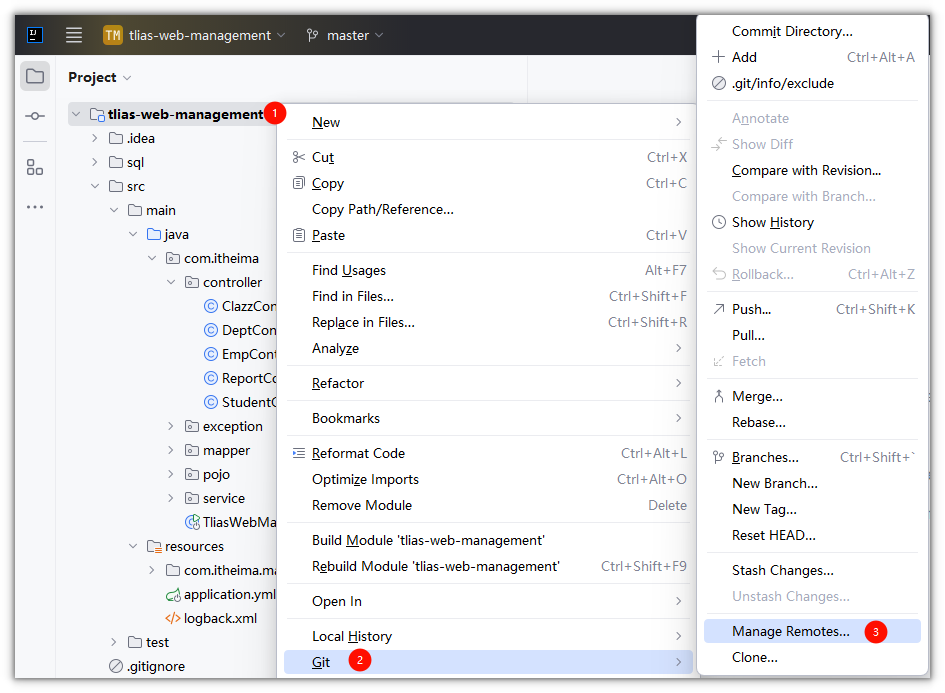
Task: Choose Pull from Git menu
Action: coord(812,335)
